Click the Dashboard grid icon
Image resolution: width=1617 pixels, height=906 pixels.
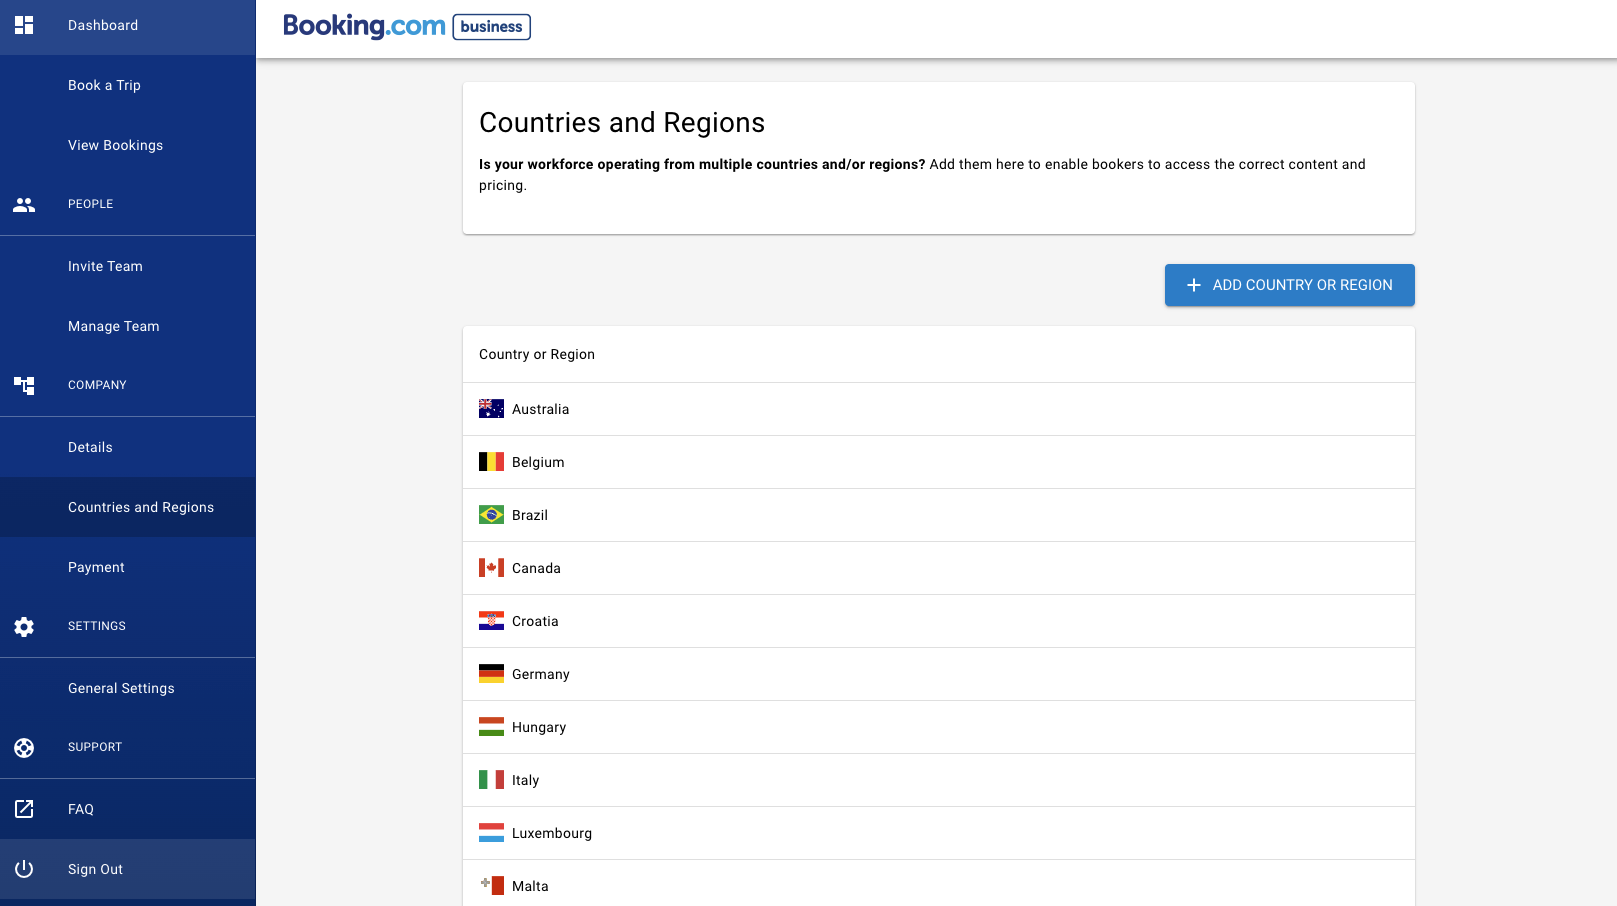point(24,25)
